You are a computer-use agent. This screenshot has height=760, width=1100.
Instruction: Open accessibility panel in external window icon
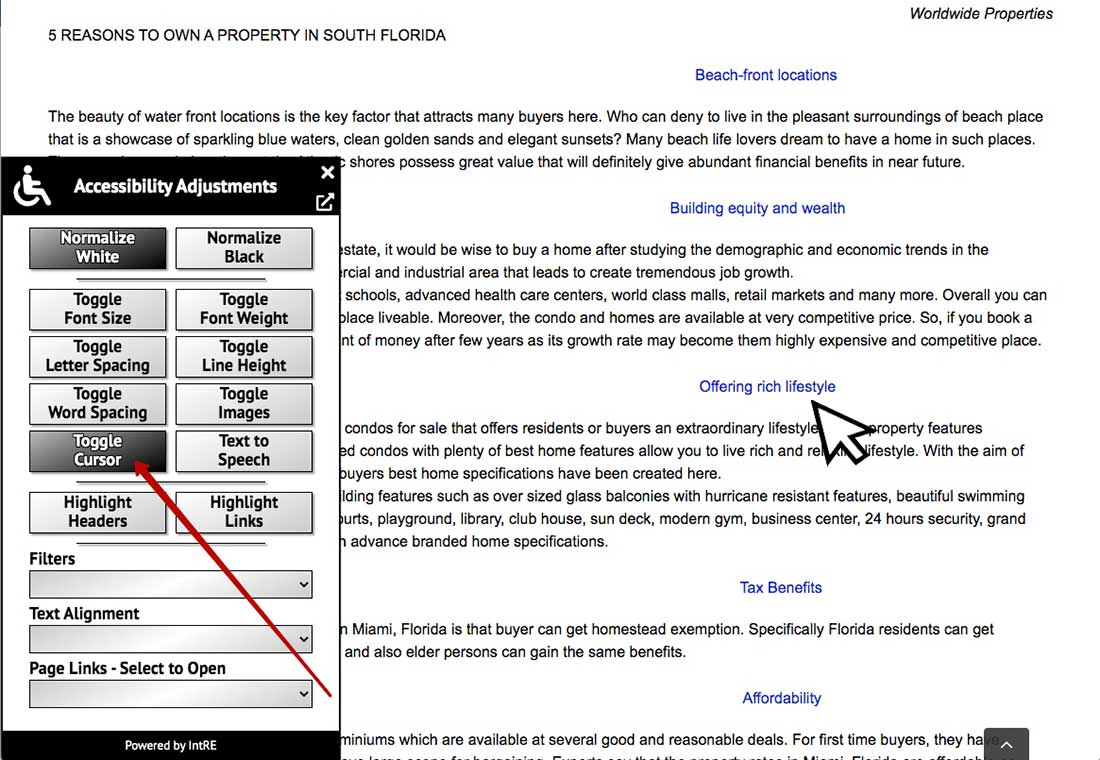[325, 203]
